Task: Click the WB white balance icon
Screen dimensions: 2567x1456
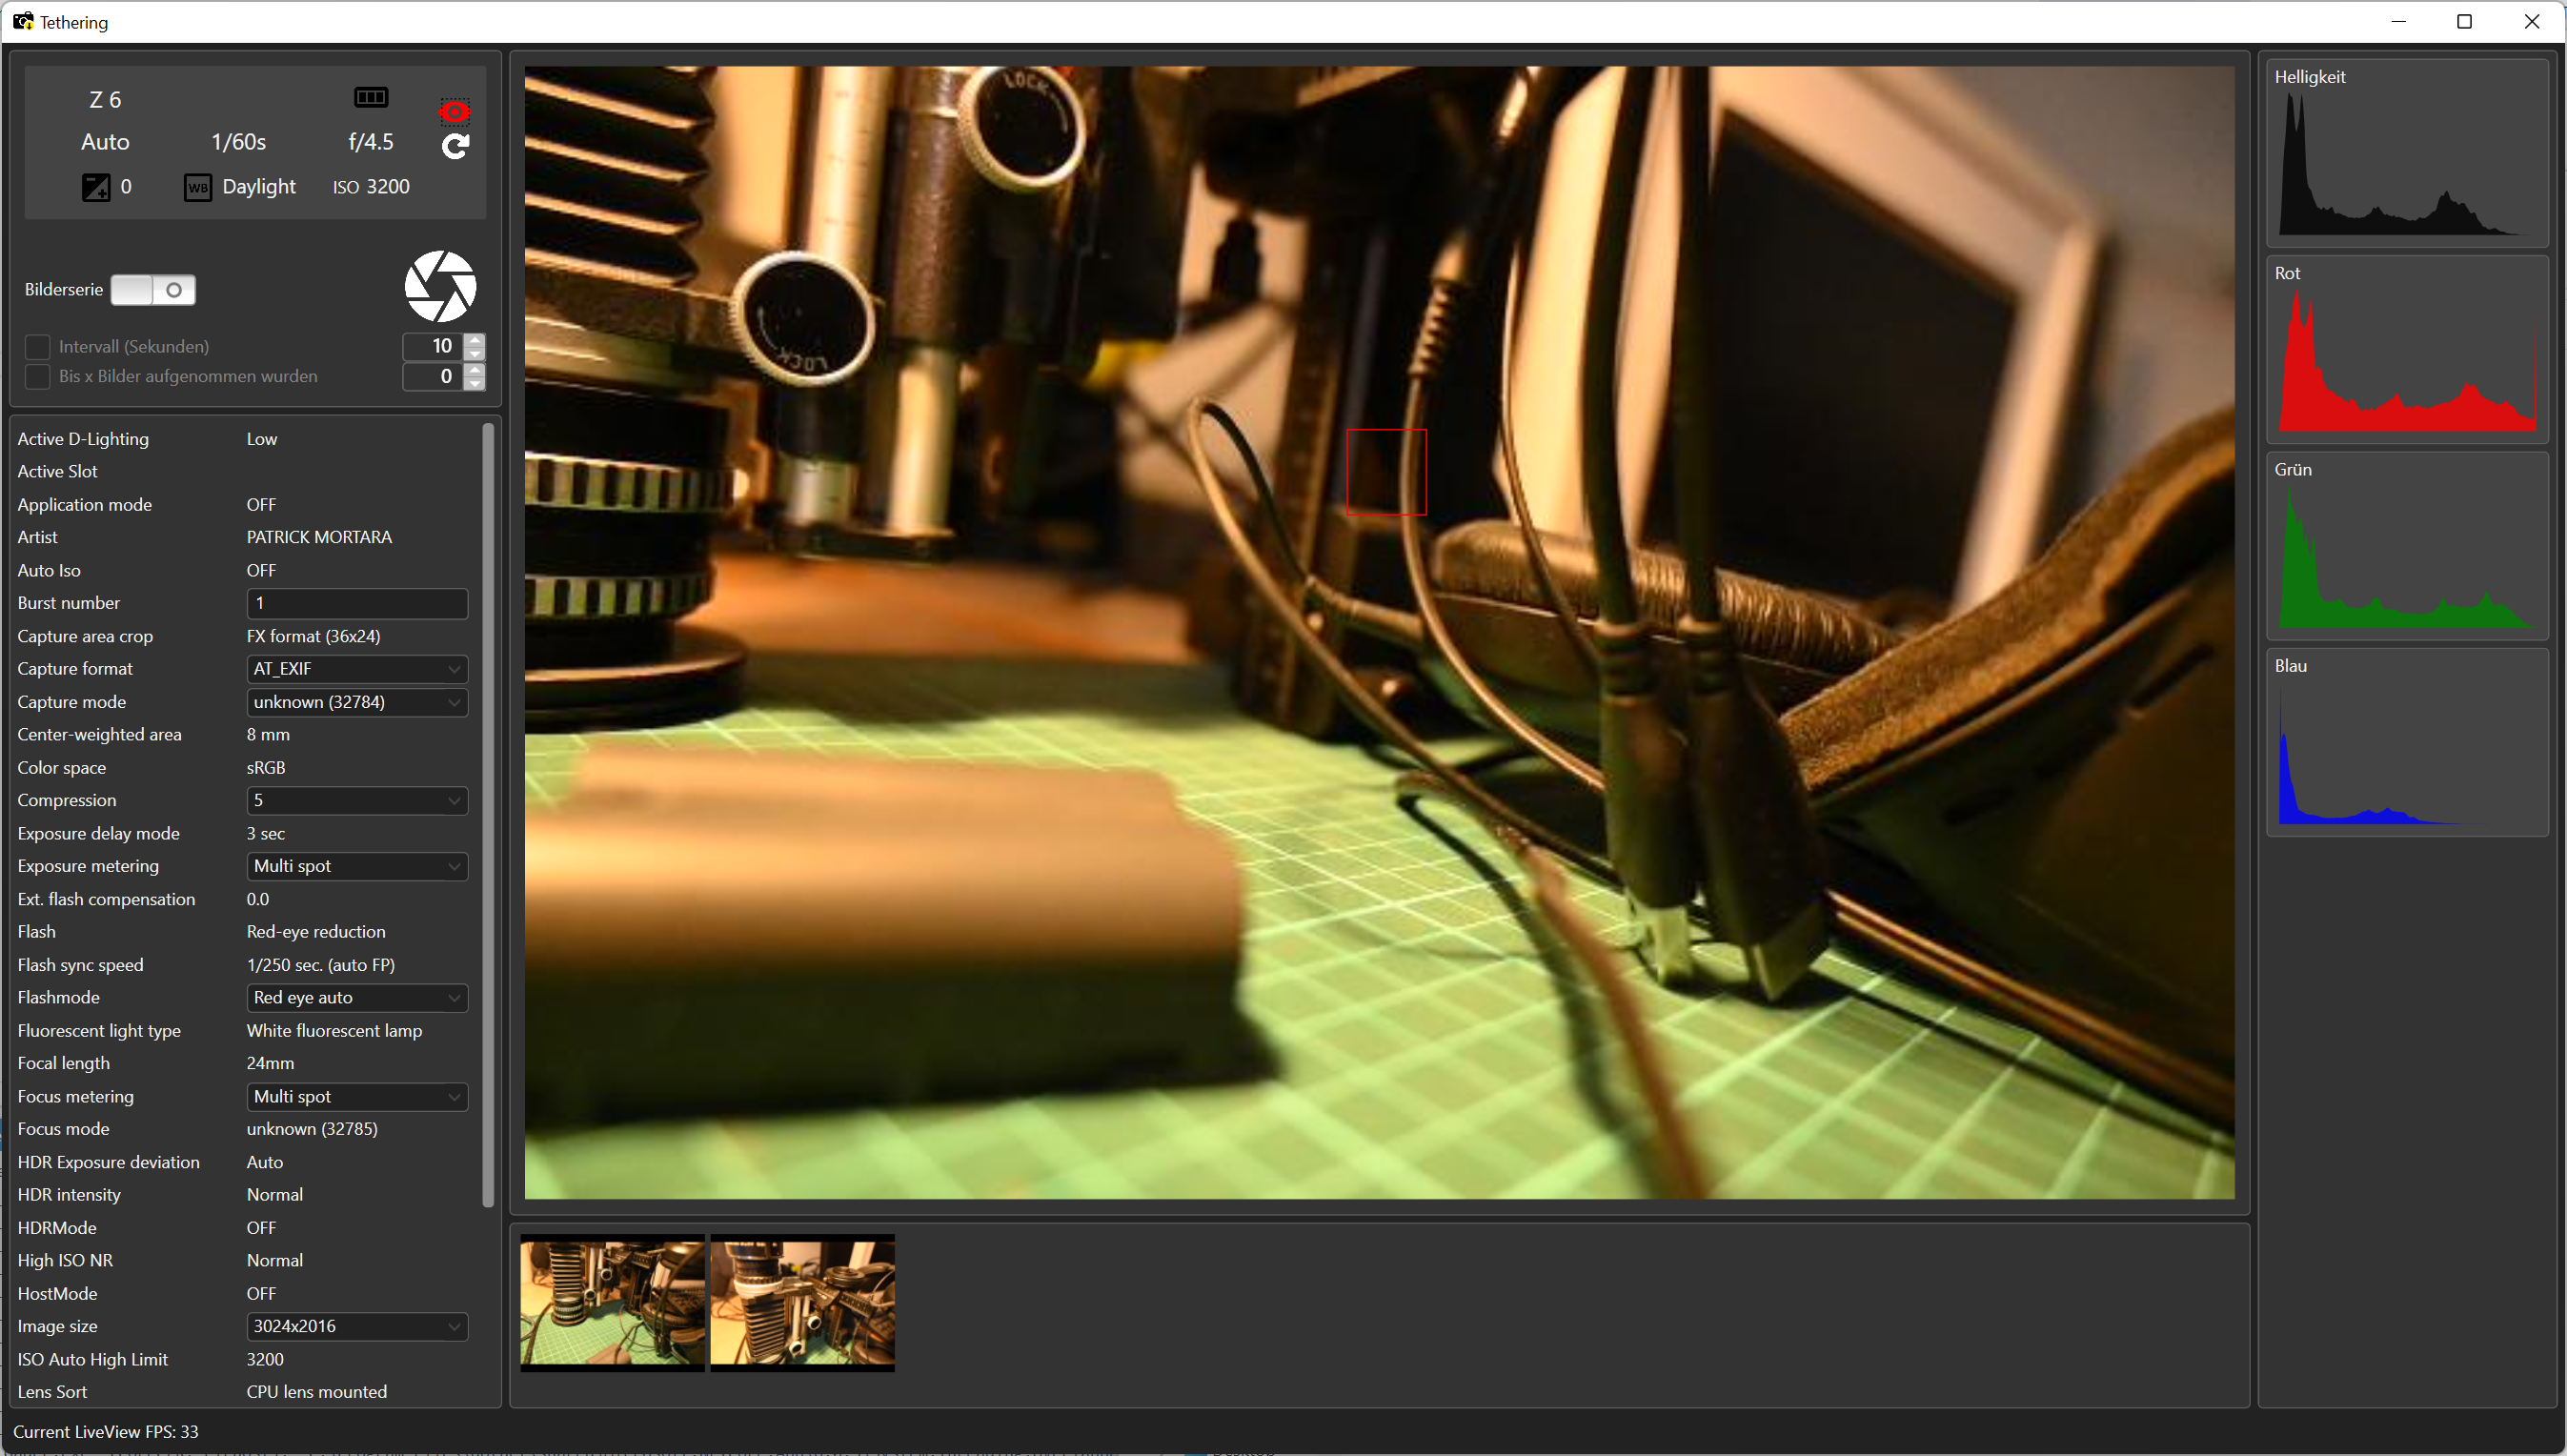Action: (x=197, y=187)
